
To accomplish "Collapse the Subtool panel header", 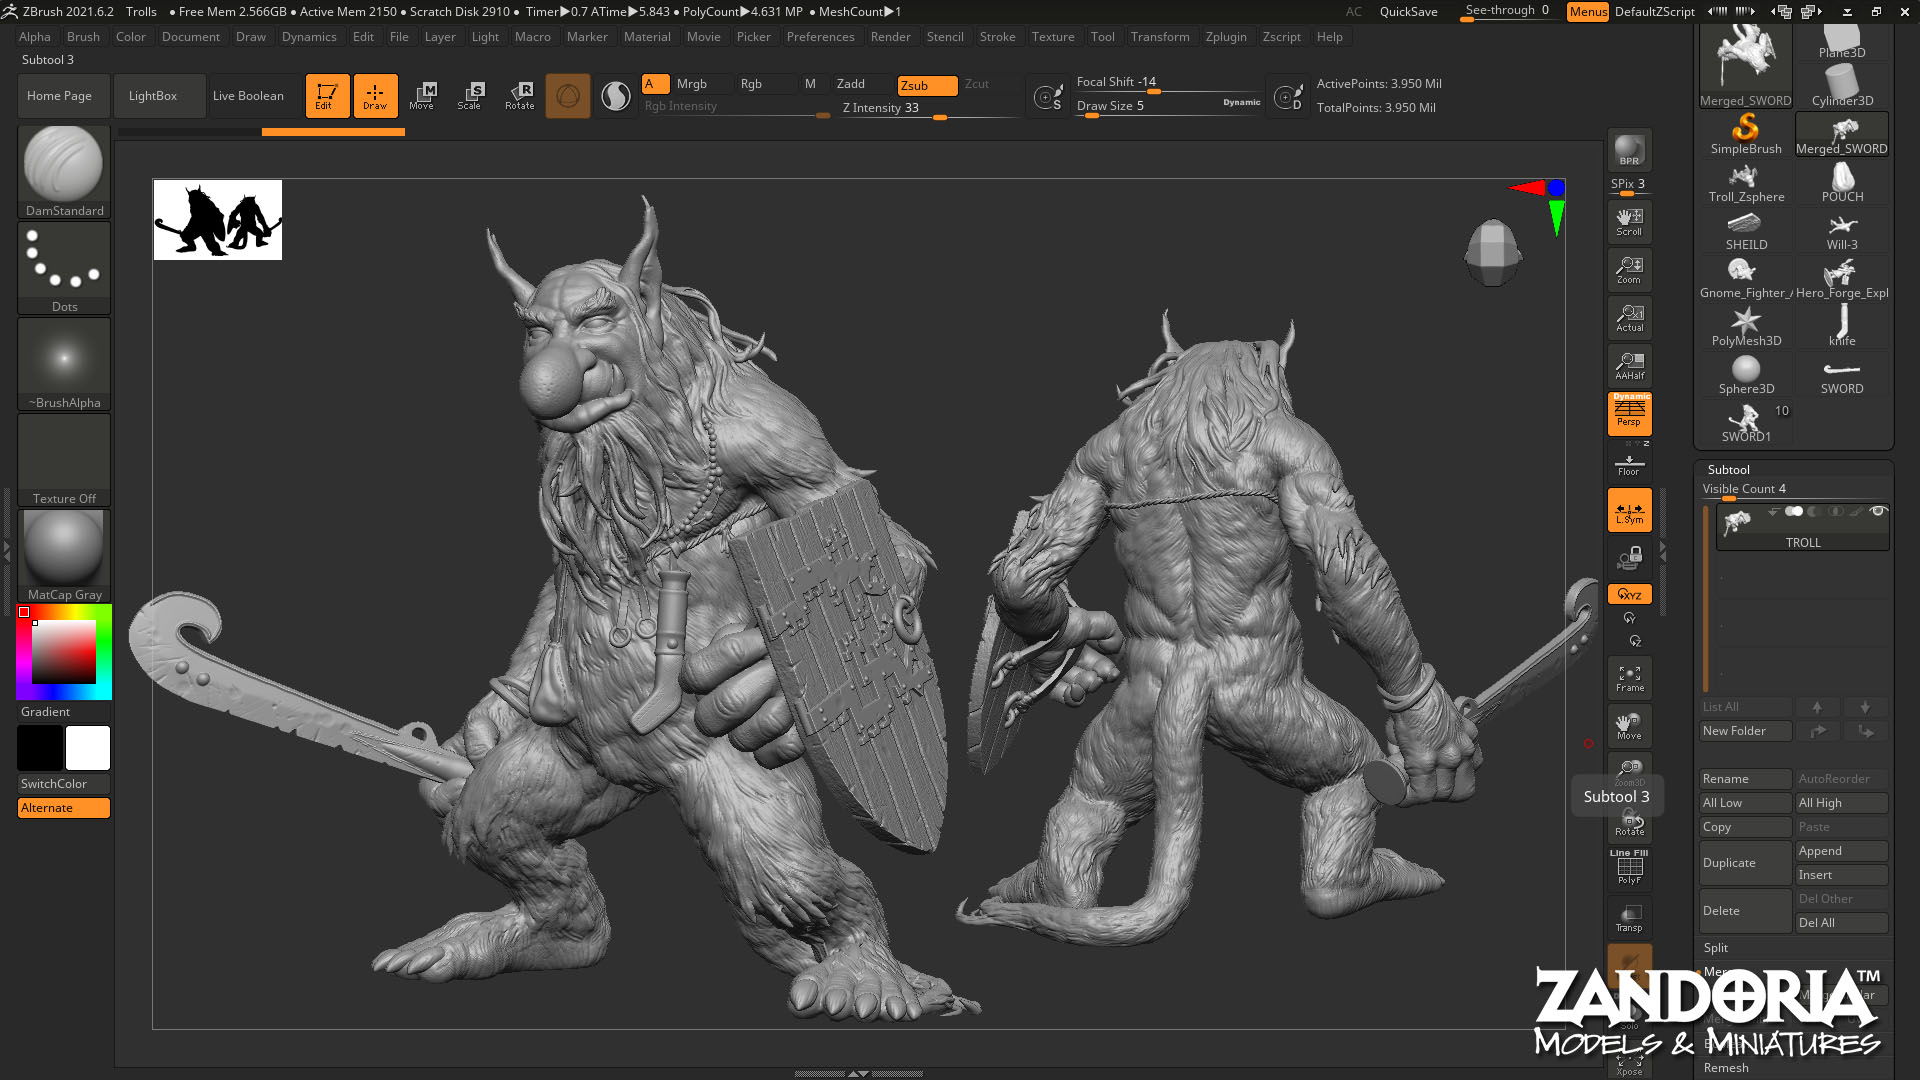I will click(x=1728, y=469).
